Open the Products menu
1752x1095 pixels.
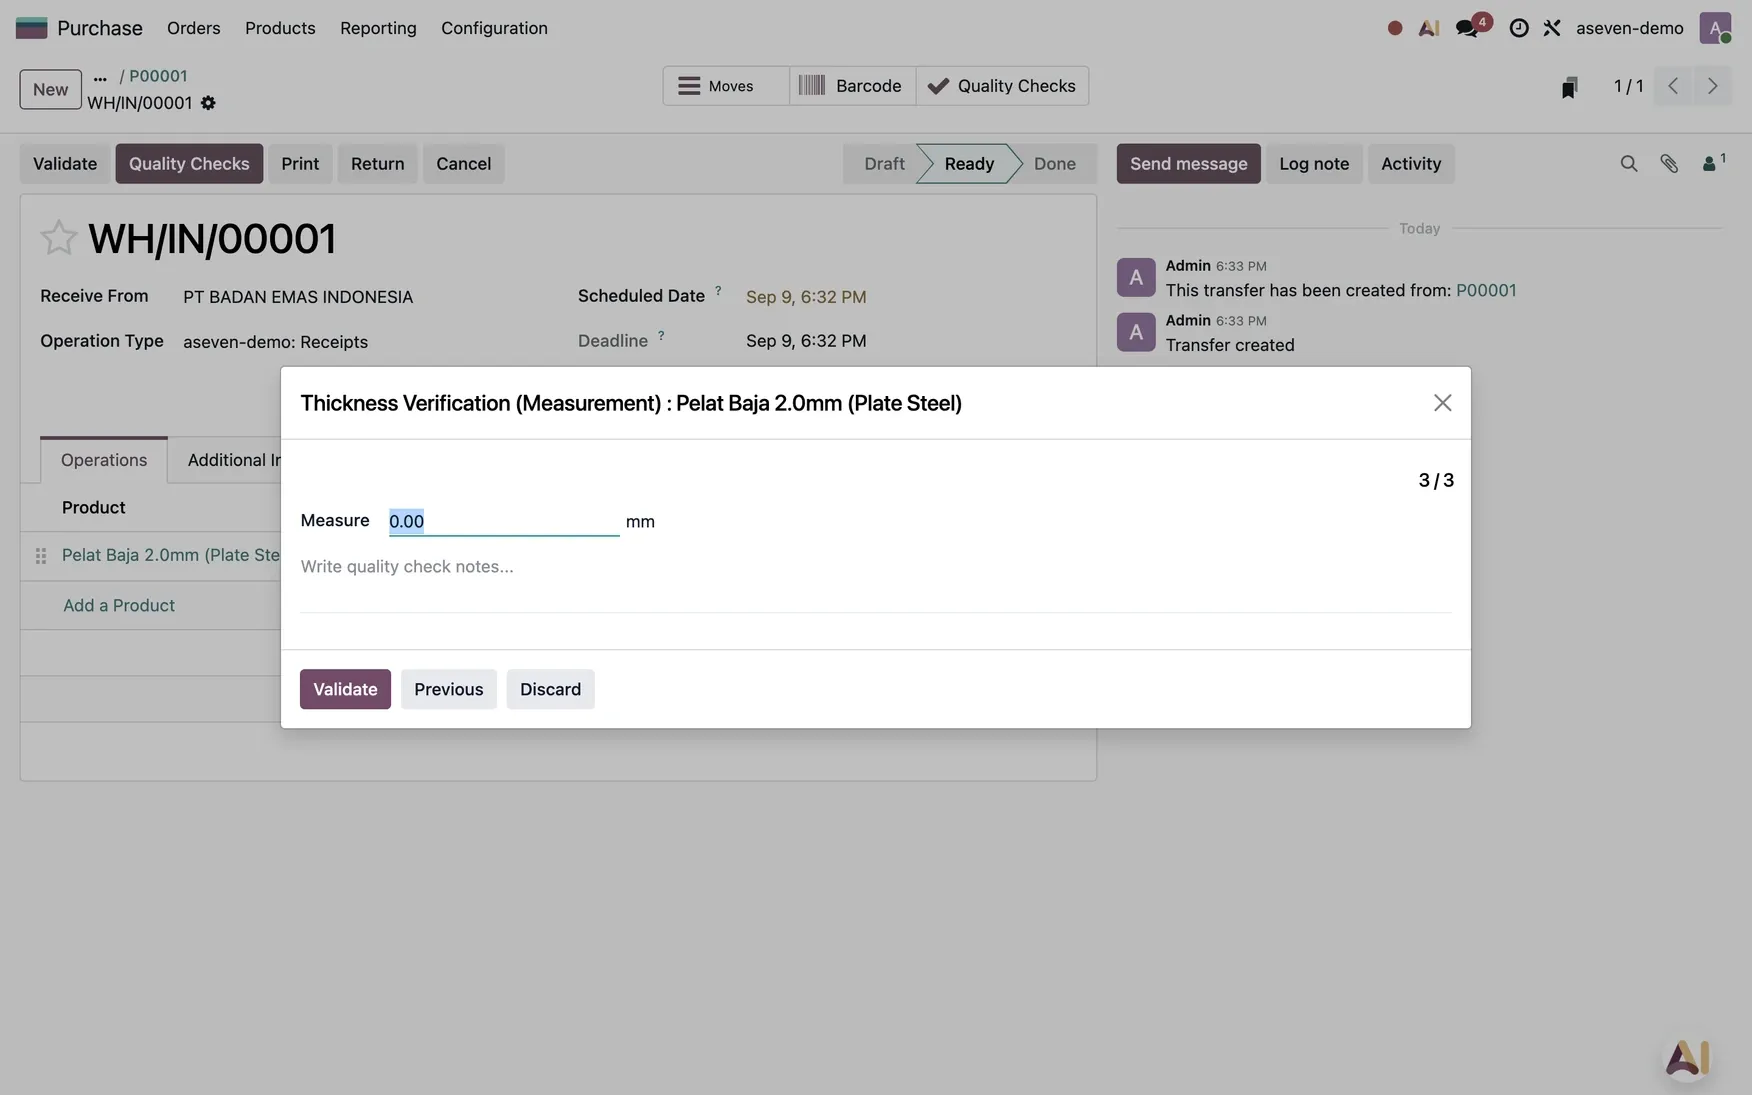pos(280,28)
